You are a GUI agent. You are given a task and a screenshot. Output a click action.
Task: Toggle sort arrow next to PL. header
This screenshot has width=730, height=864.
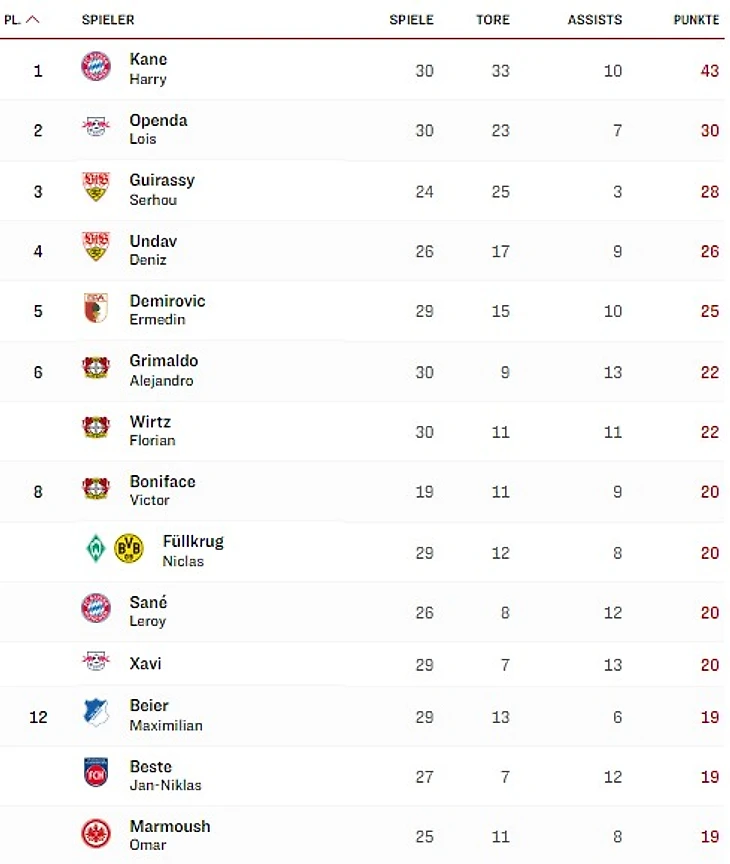point(33,20)
